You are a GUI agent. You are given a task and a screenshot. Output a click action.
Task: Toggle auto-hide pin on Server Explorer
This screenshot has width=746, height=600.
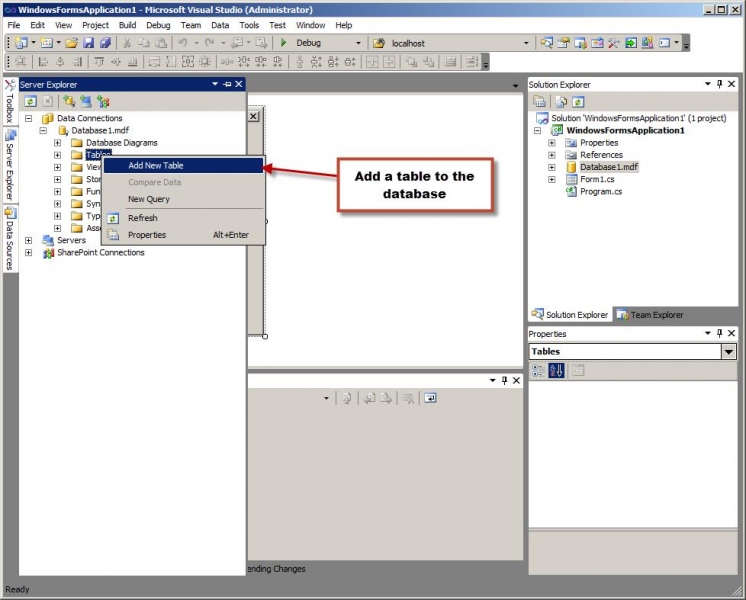pos(227,84)
